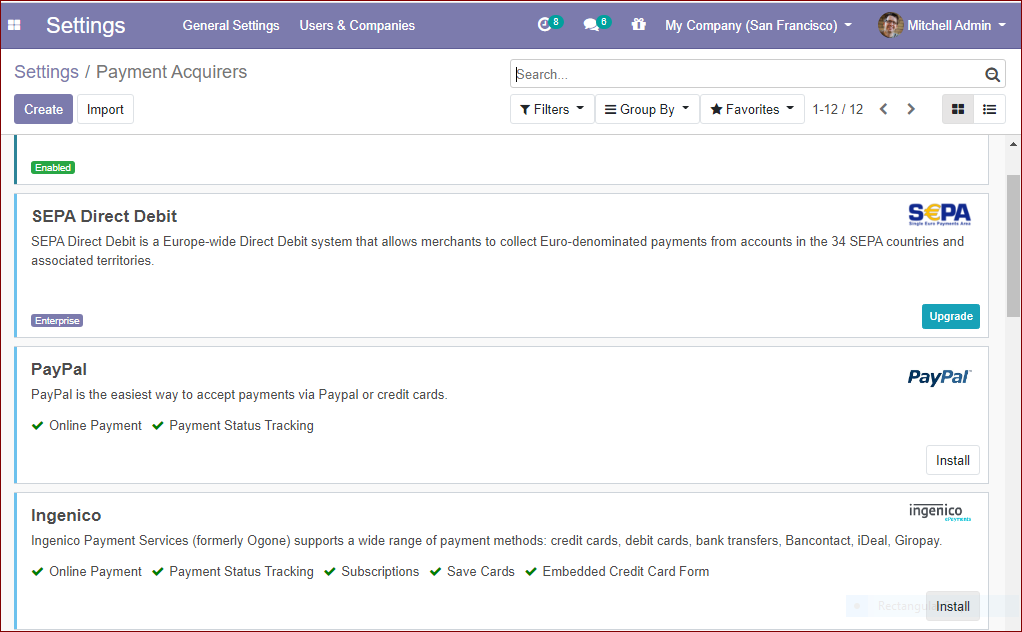Open Users & Companies menu
The image size is (1022, 632).
pos(357,25)
